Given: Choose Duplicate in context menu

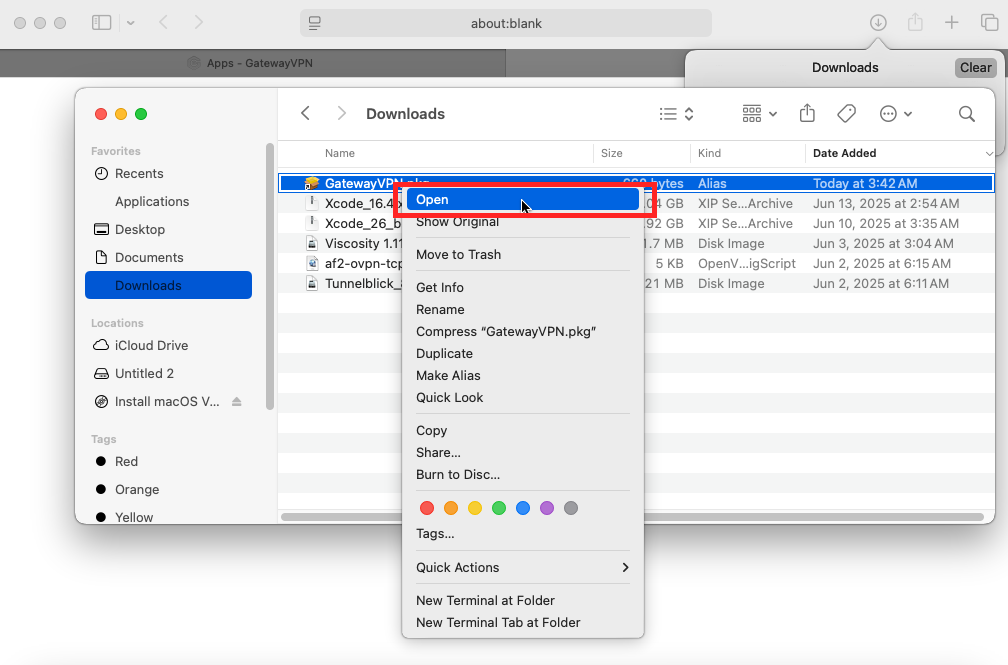Looking at the screenshot, I should tap(523, 353).
